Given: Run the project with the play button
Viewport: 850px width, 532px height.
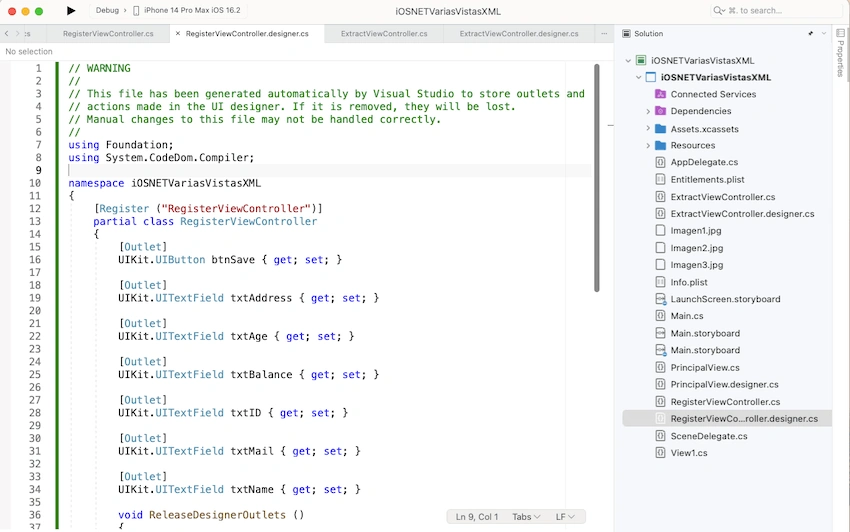Looking at the screenshot, I should [x=70, y=10].
